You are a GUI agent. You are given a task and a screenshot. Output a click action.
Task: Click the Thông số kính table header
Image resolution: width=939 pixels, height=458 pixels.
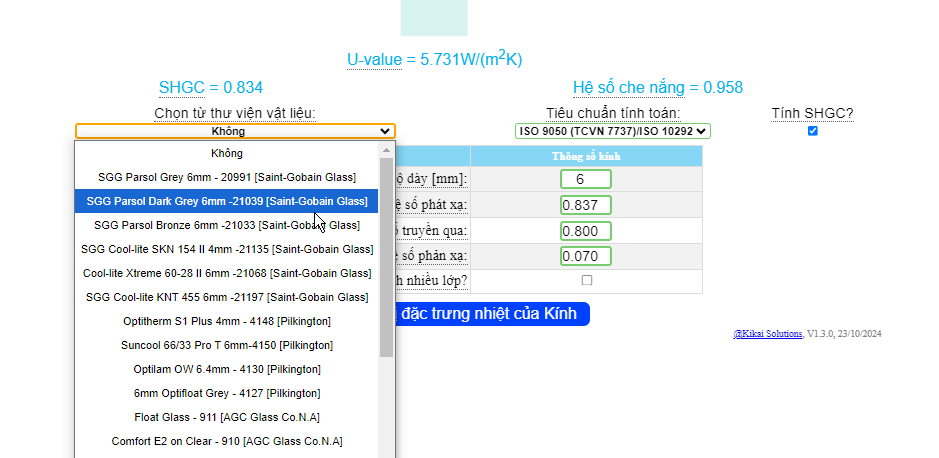(x=586, y=156)
